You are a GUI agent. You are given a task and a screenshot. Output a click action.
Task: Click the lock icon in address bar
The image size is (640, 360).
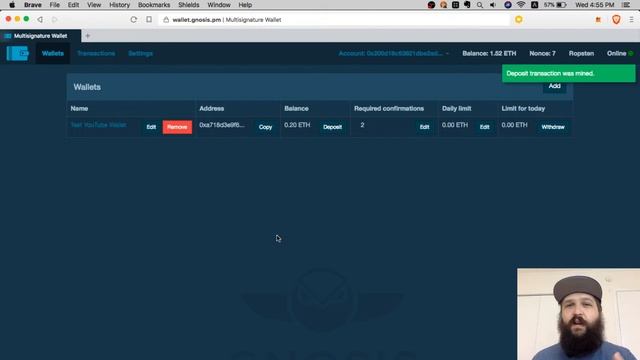[166, 20]
